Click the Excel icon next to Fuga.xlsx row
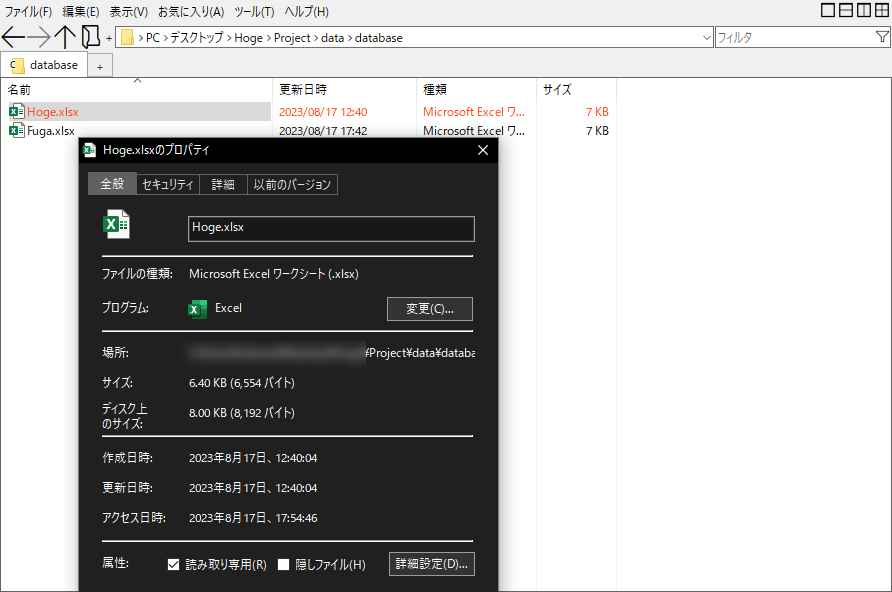The height and width of the screenshot is (592, 892). pyautogui.click(x=16, y=130)
